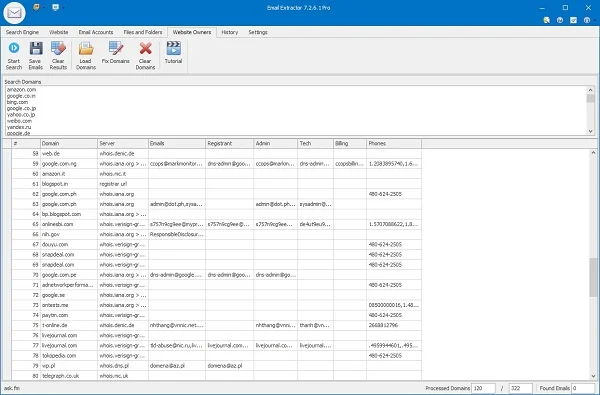Open the History tab
600x395 pixels.
[x=230, y=32]
